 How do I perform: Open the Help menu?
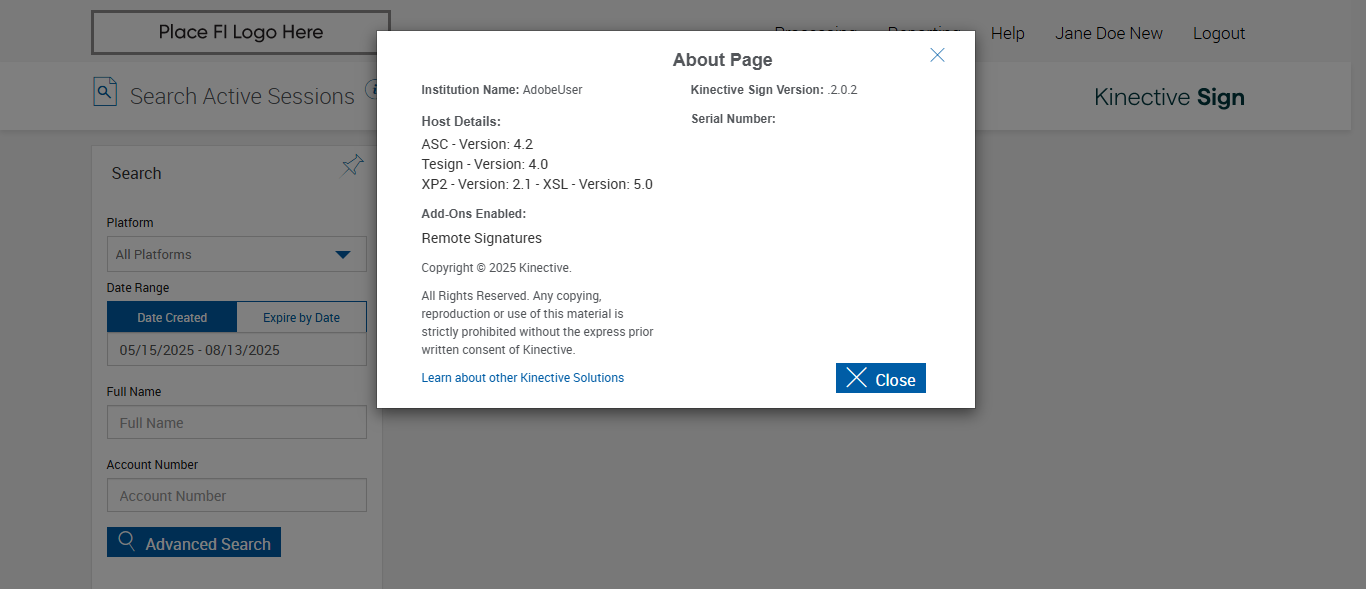(x=1008, y=33)
